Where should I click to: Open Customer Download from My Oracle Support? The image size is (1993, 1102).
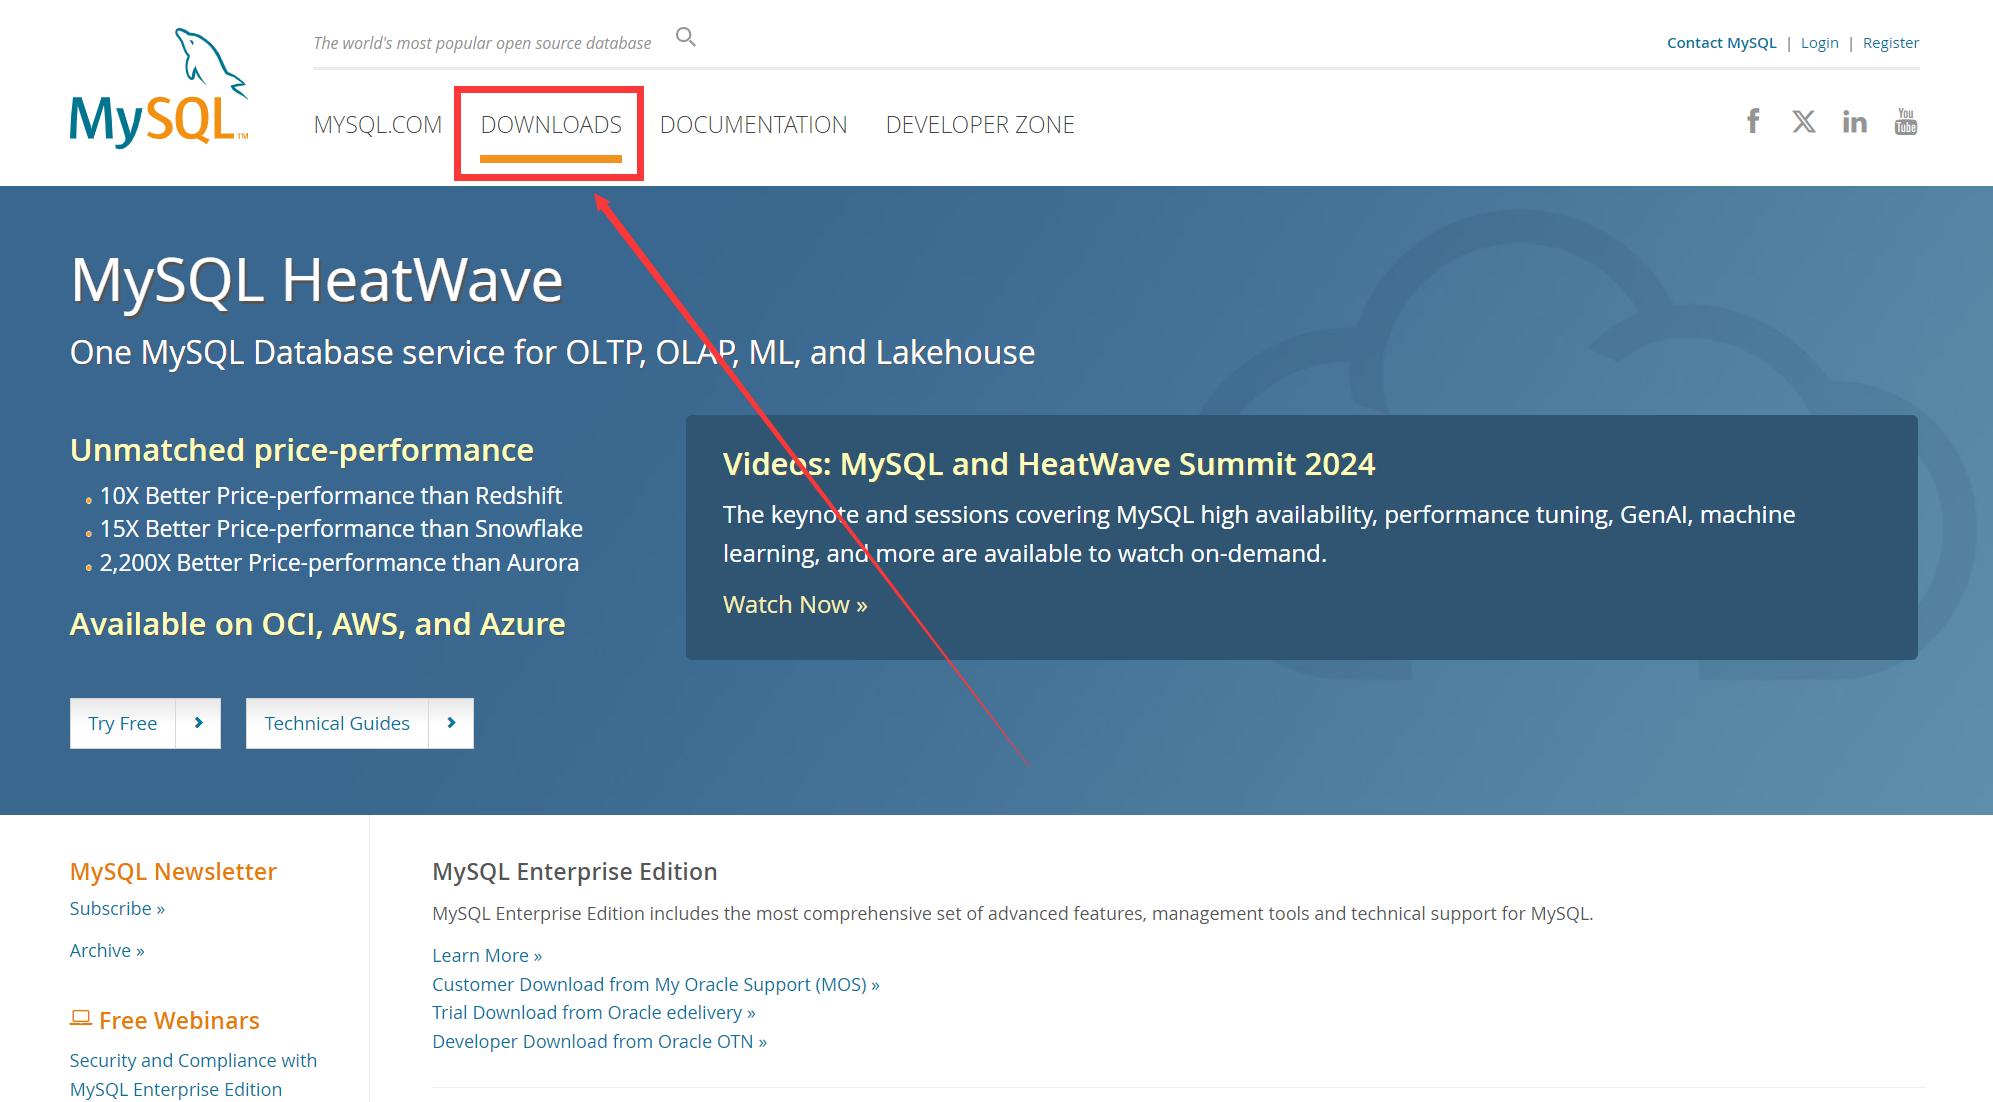(x=656, y=984)
